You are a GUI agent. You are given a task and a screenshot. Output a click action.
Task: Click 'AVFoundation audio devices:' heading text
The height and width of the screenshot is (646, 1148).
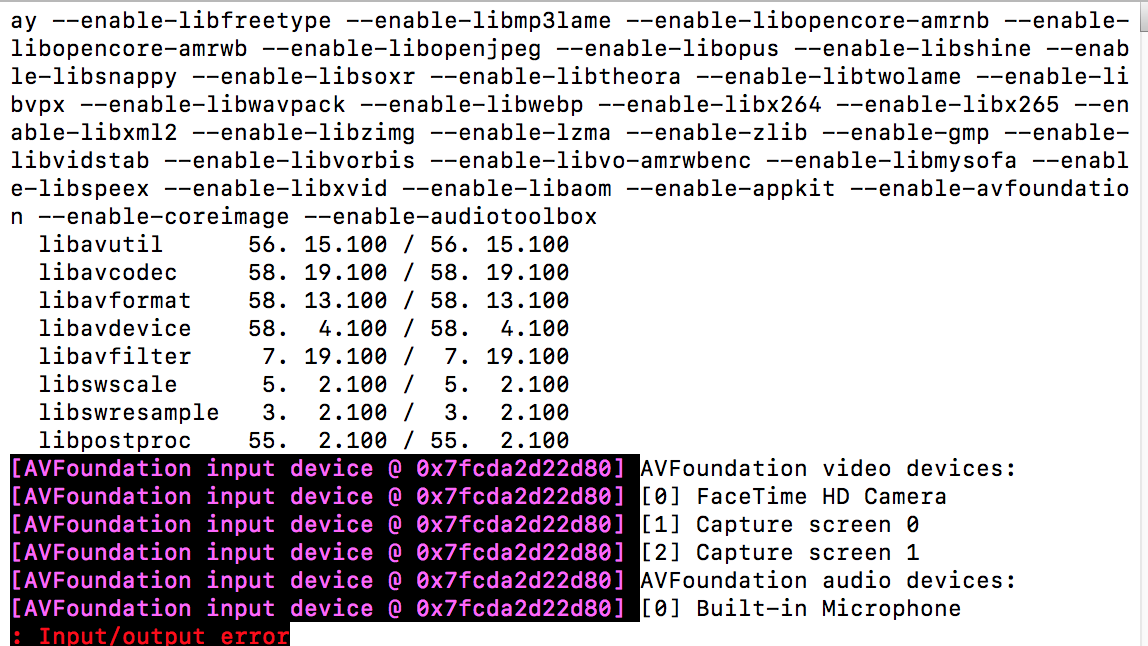[x=829, y=581]
